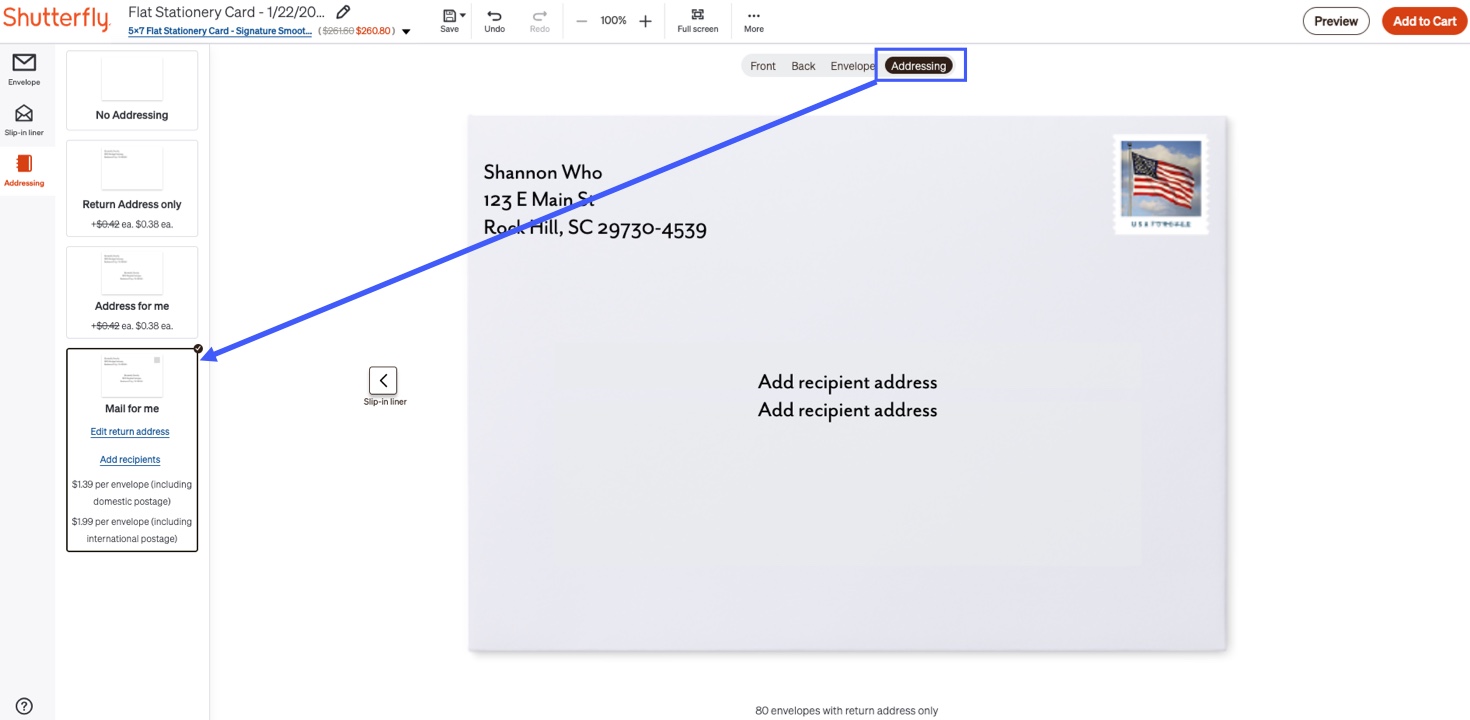1470x720 pixels.
Task: Open the Slip-in liner sidebar icon
Action: click(x=24, y=114)
